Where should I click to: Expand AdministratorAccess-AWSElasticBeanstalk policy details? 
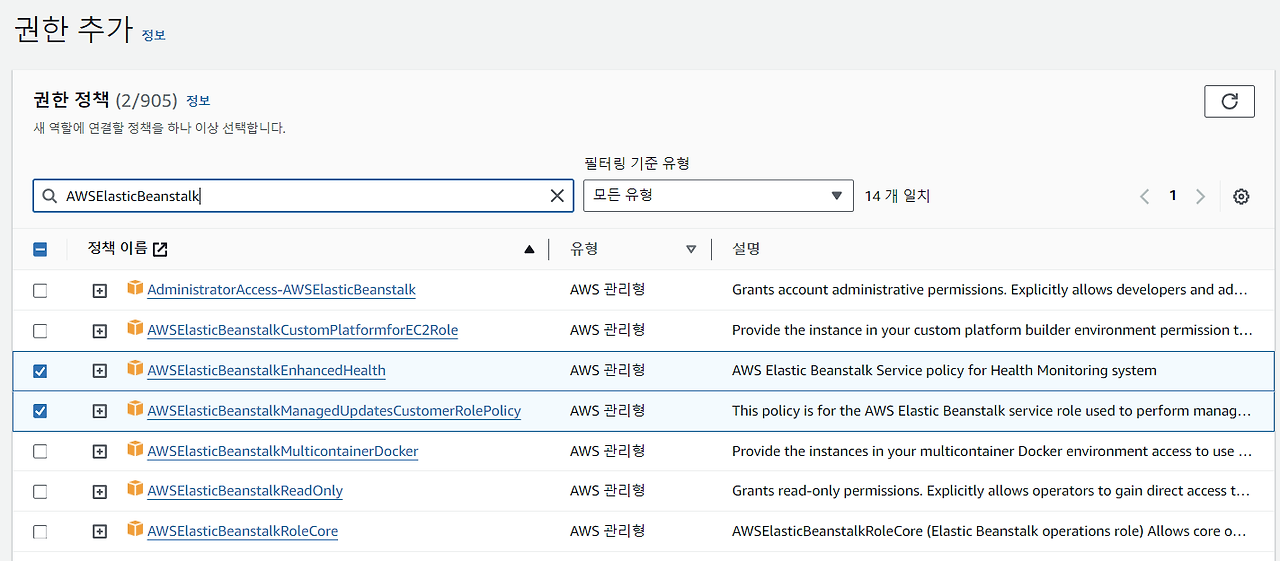tap(99, 290)
